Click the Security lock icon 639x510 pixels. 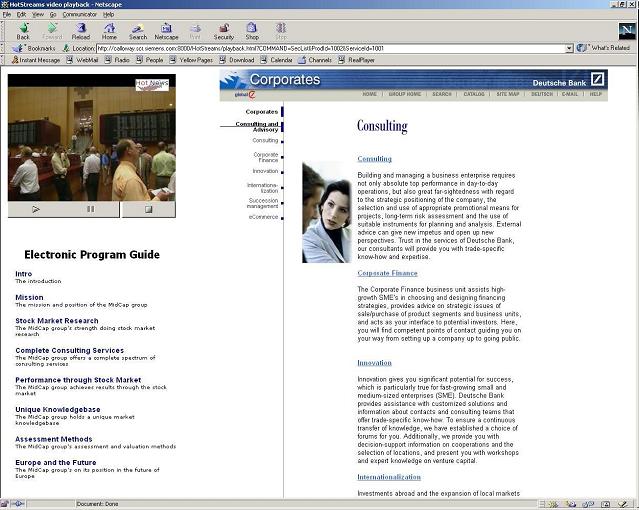[x=223, y=30]
